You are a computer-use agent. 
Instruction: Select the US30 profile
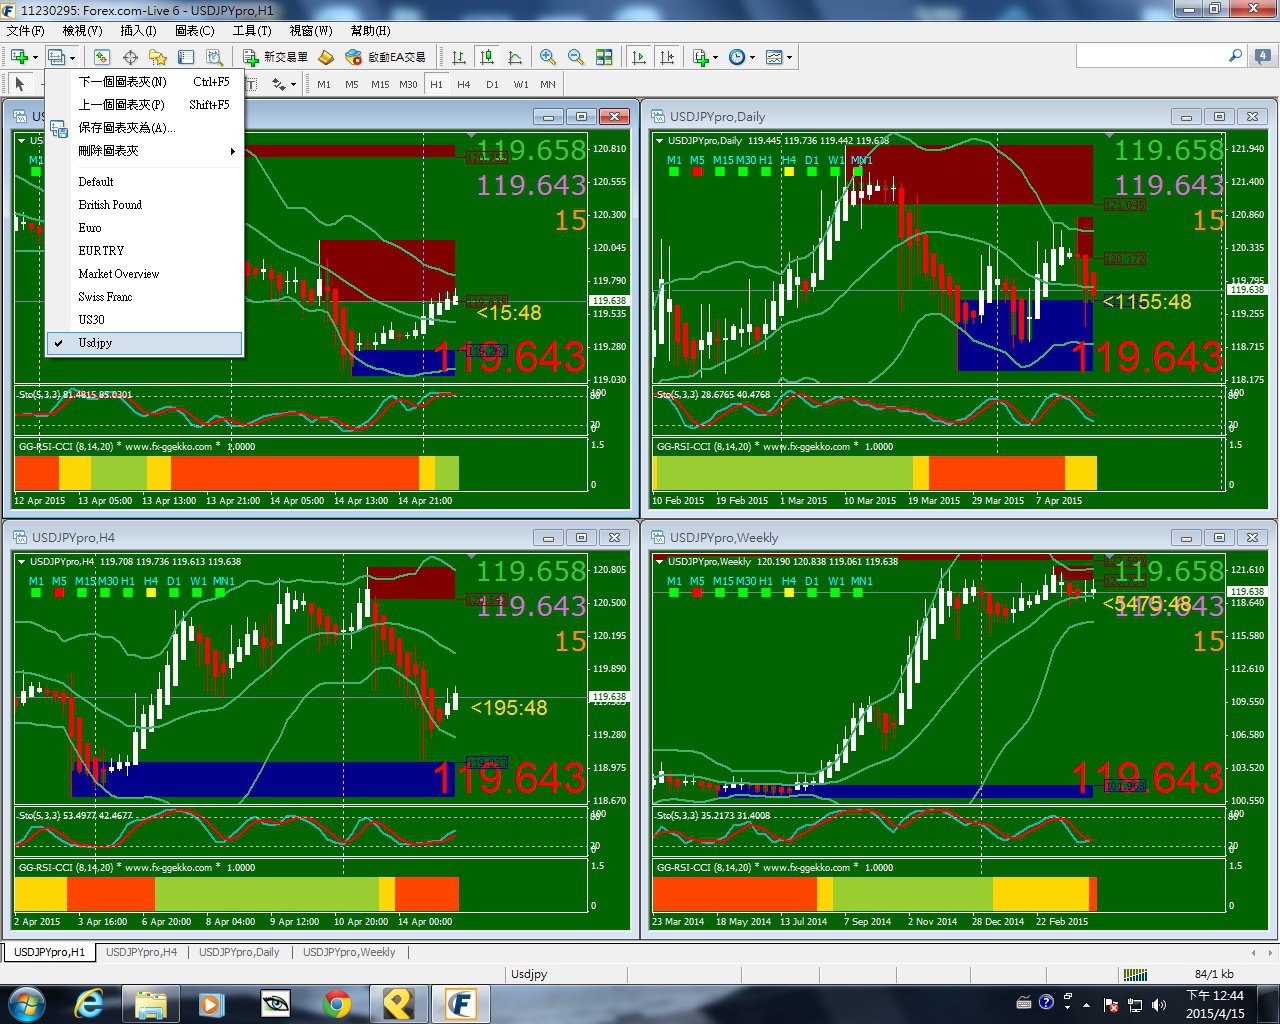pyautogui.click(x=145, y=320)
